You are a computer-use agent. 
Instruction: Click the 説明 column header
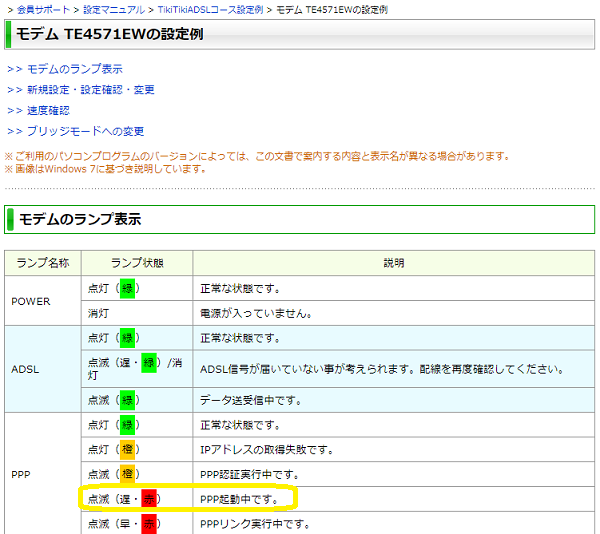pyautogui.click(x=394, y=263)
